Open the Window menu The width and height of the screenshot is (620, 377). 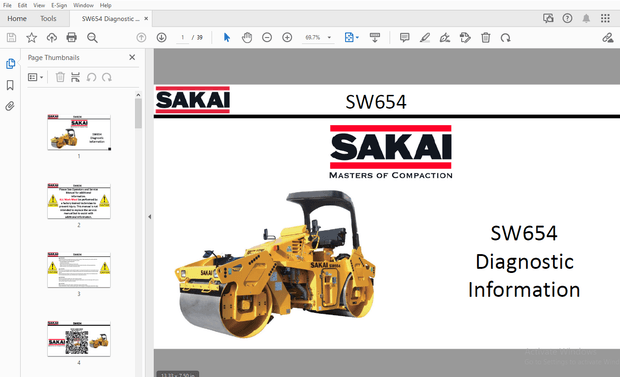coord(83,5)
